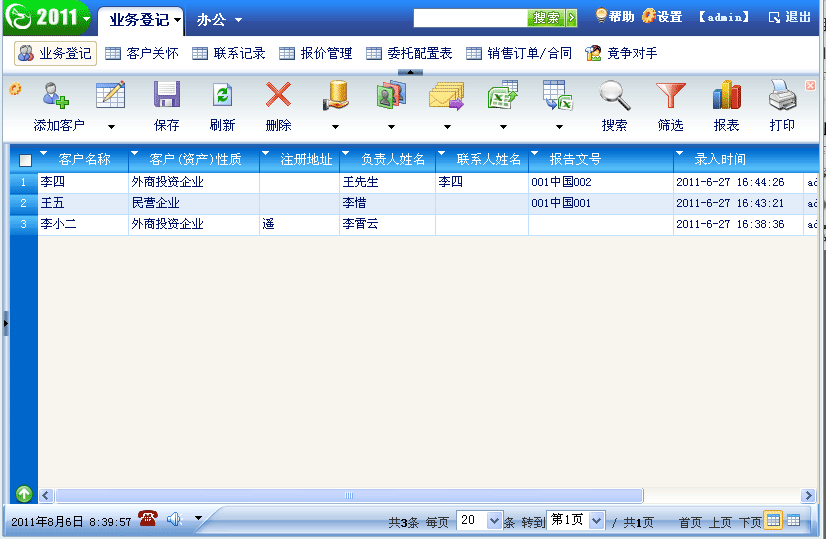Open the edit notepad-with-pencil toolbar icon

coord(111,95)
